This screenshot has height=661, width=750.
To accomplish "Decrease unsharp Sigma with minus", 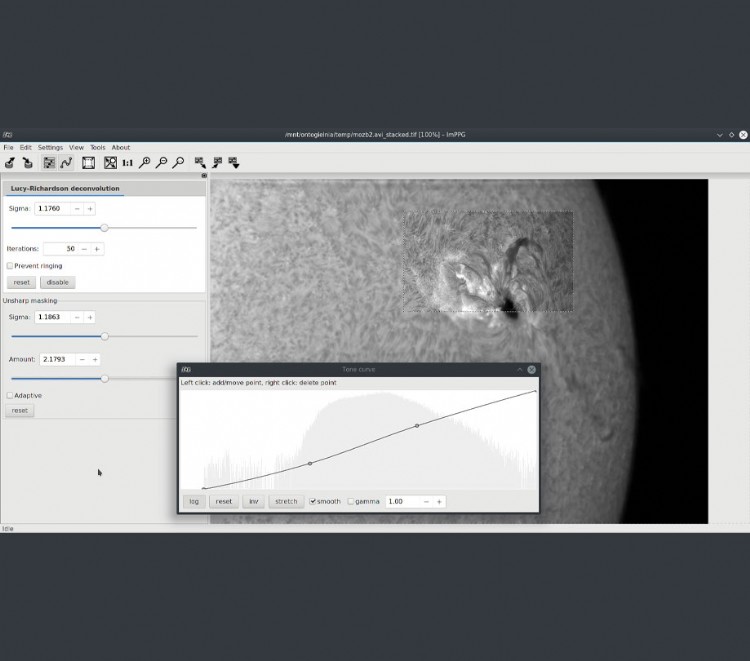I will (x=77, y=317).
